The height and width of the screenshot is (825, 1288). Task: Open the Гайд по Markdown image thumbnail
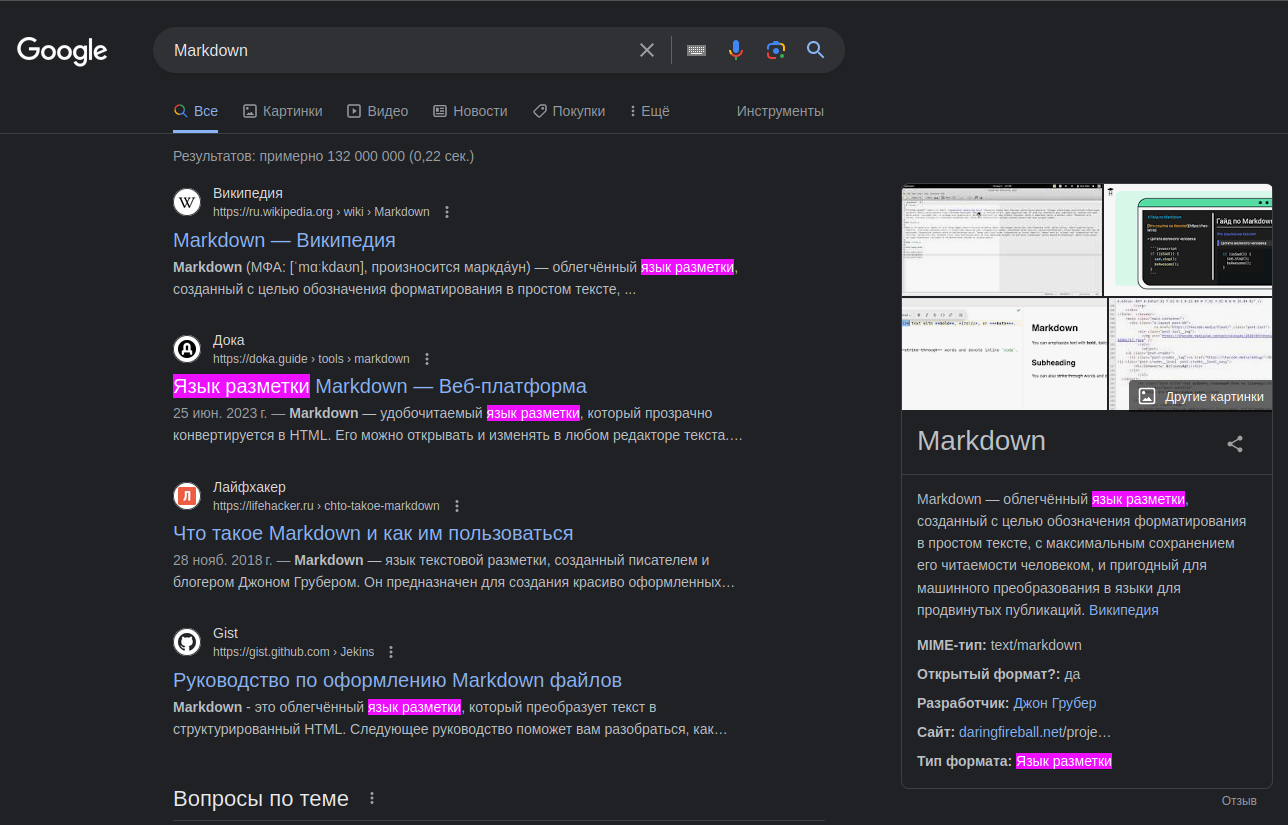pyautogui.click(x=1188, y=239)
